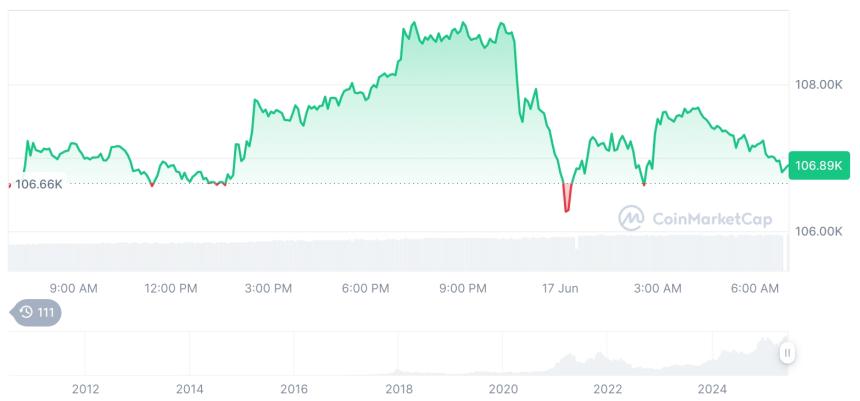The image size is (860, 401).
Task: Click the 106.66K opening price label
Action: pos(39,184)
